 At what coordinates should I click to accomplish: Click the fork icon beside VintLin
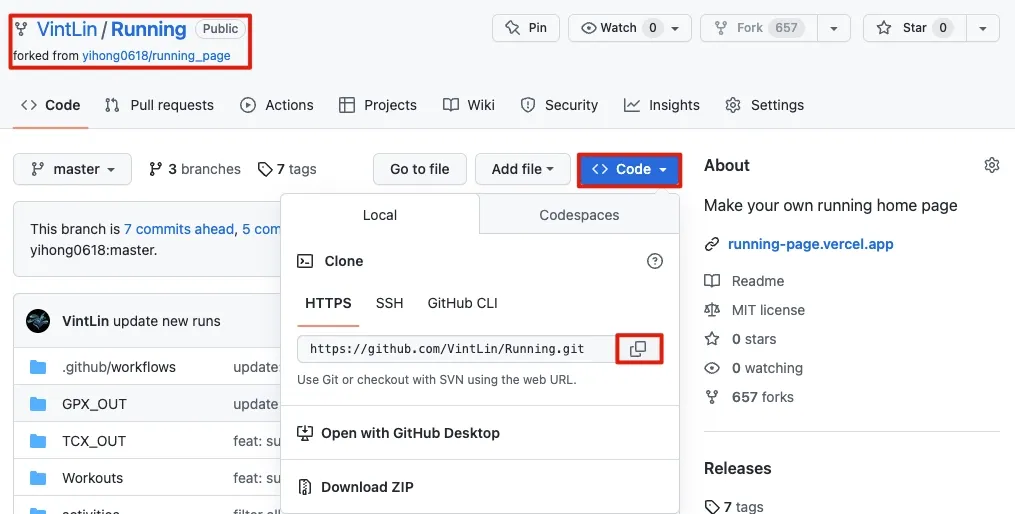tap(21, 29)
